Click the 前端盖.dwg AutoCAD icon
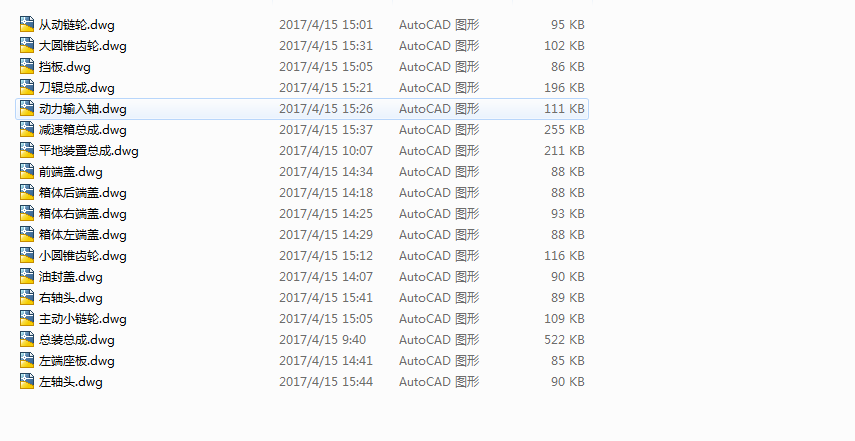This screenshot has width=855, height=441. pos(27,171)
